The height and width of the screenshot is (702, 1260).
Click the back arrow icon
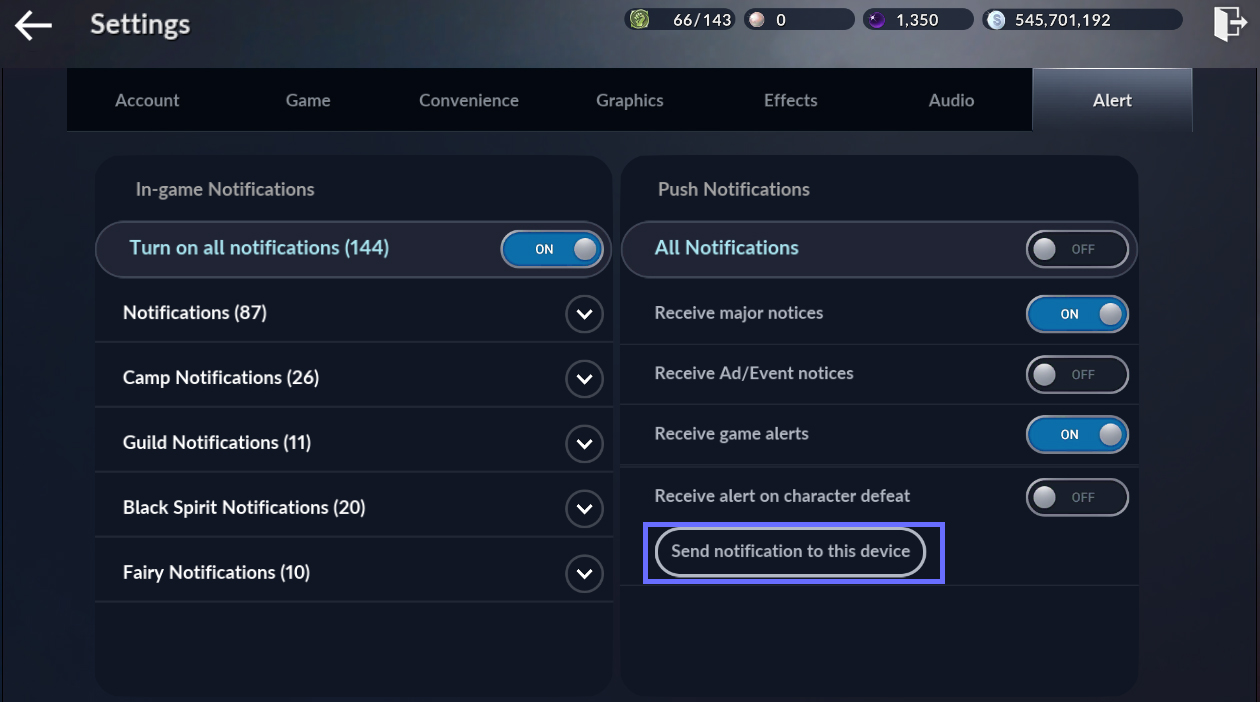[33, 25]
